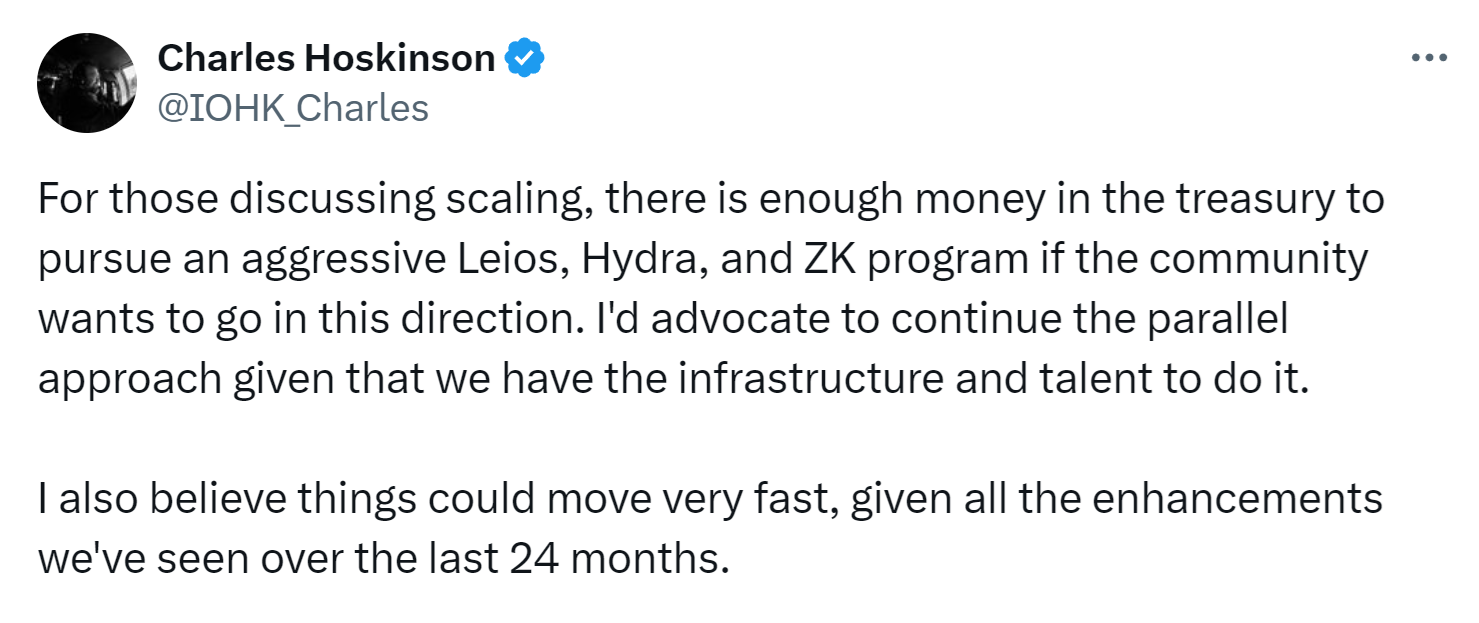Open the tweet's three-dot More options menu
Image resolution: width=1479 pixels, height=623 pixels.
click(1429, 59)
